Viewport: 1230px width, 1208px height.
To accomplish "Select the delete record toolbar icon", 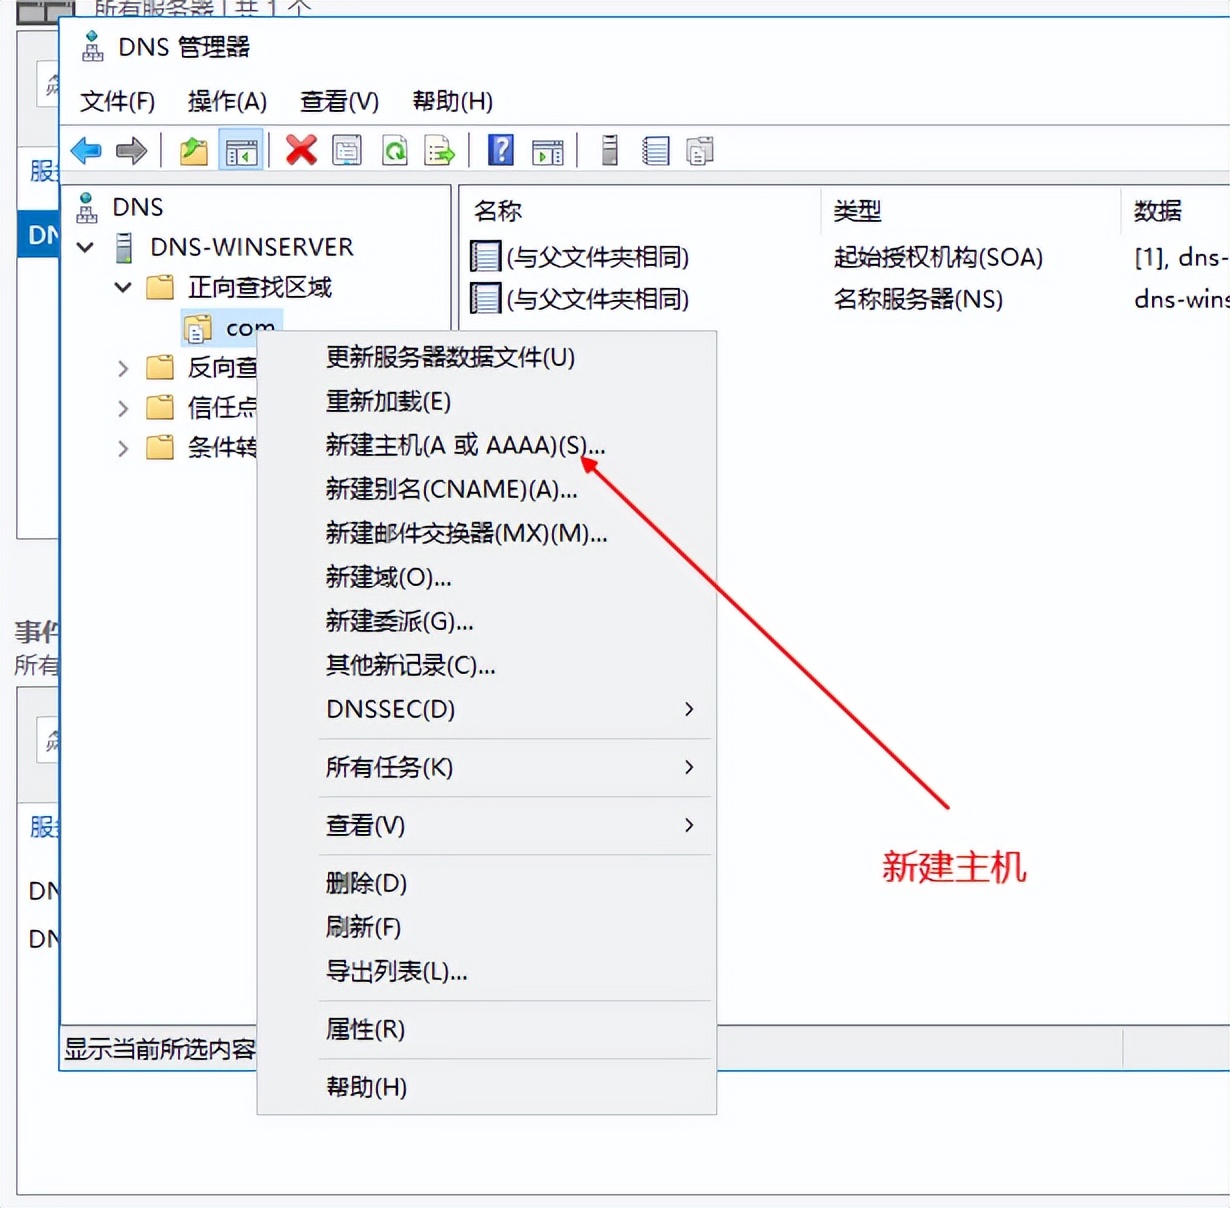I will click(301, 150).
